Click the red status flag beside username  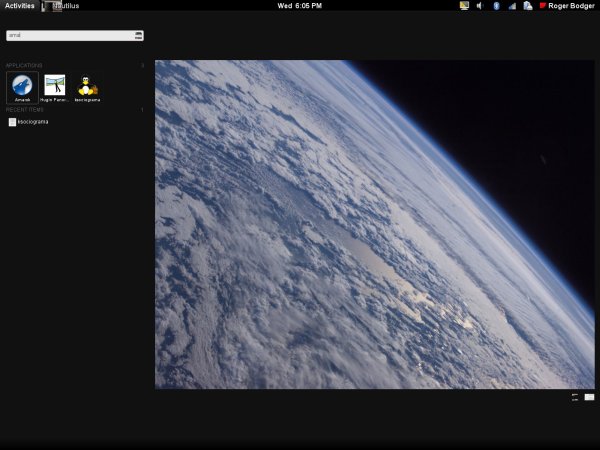[543, 6]
